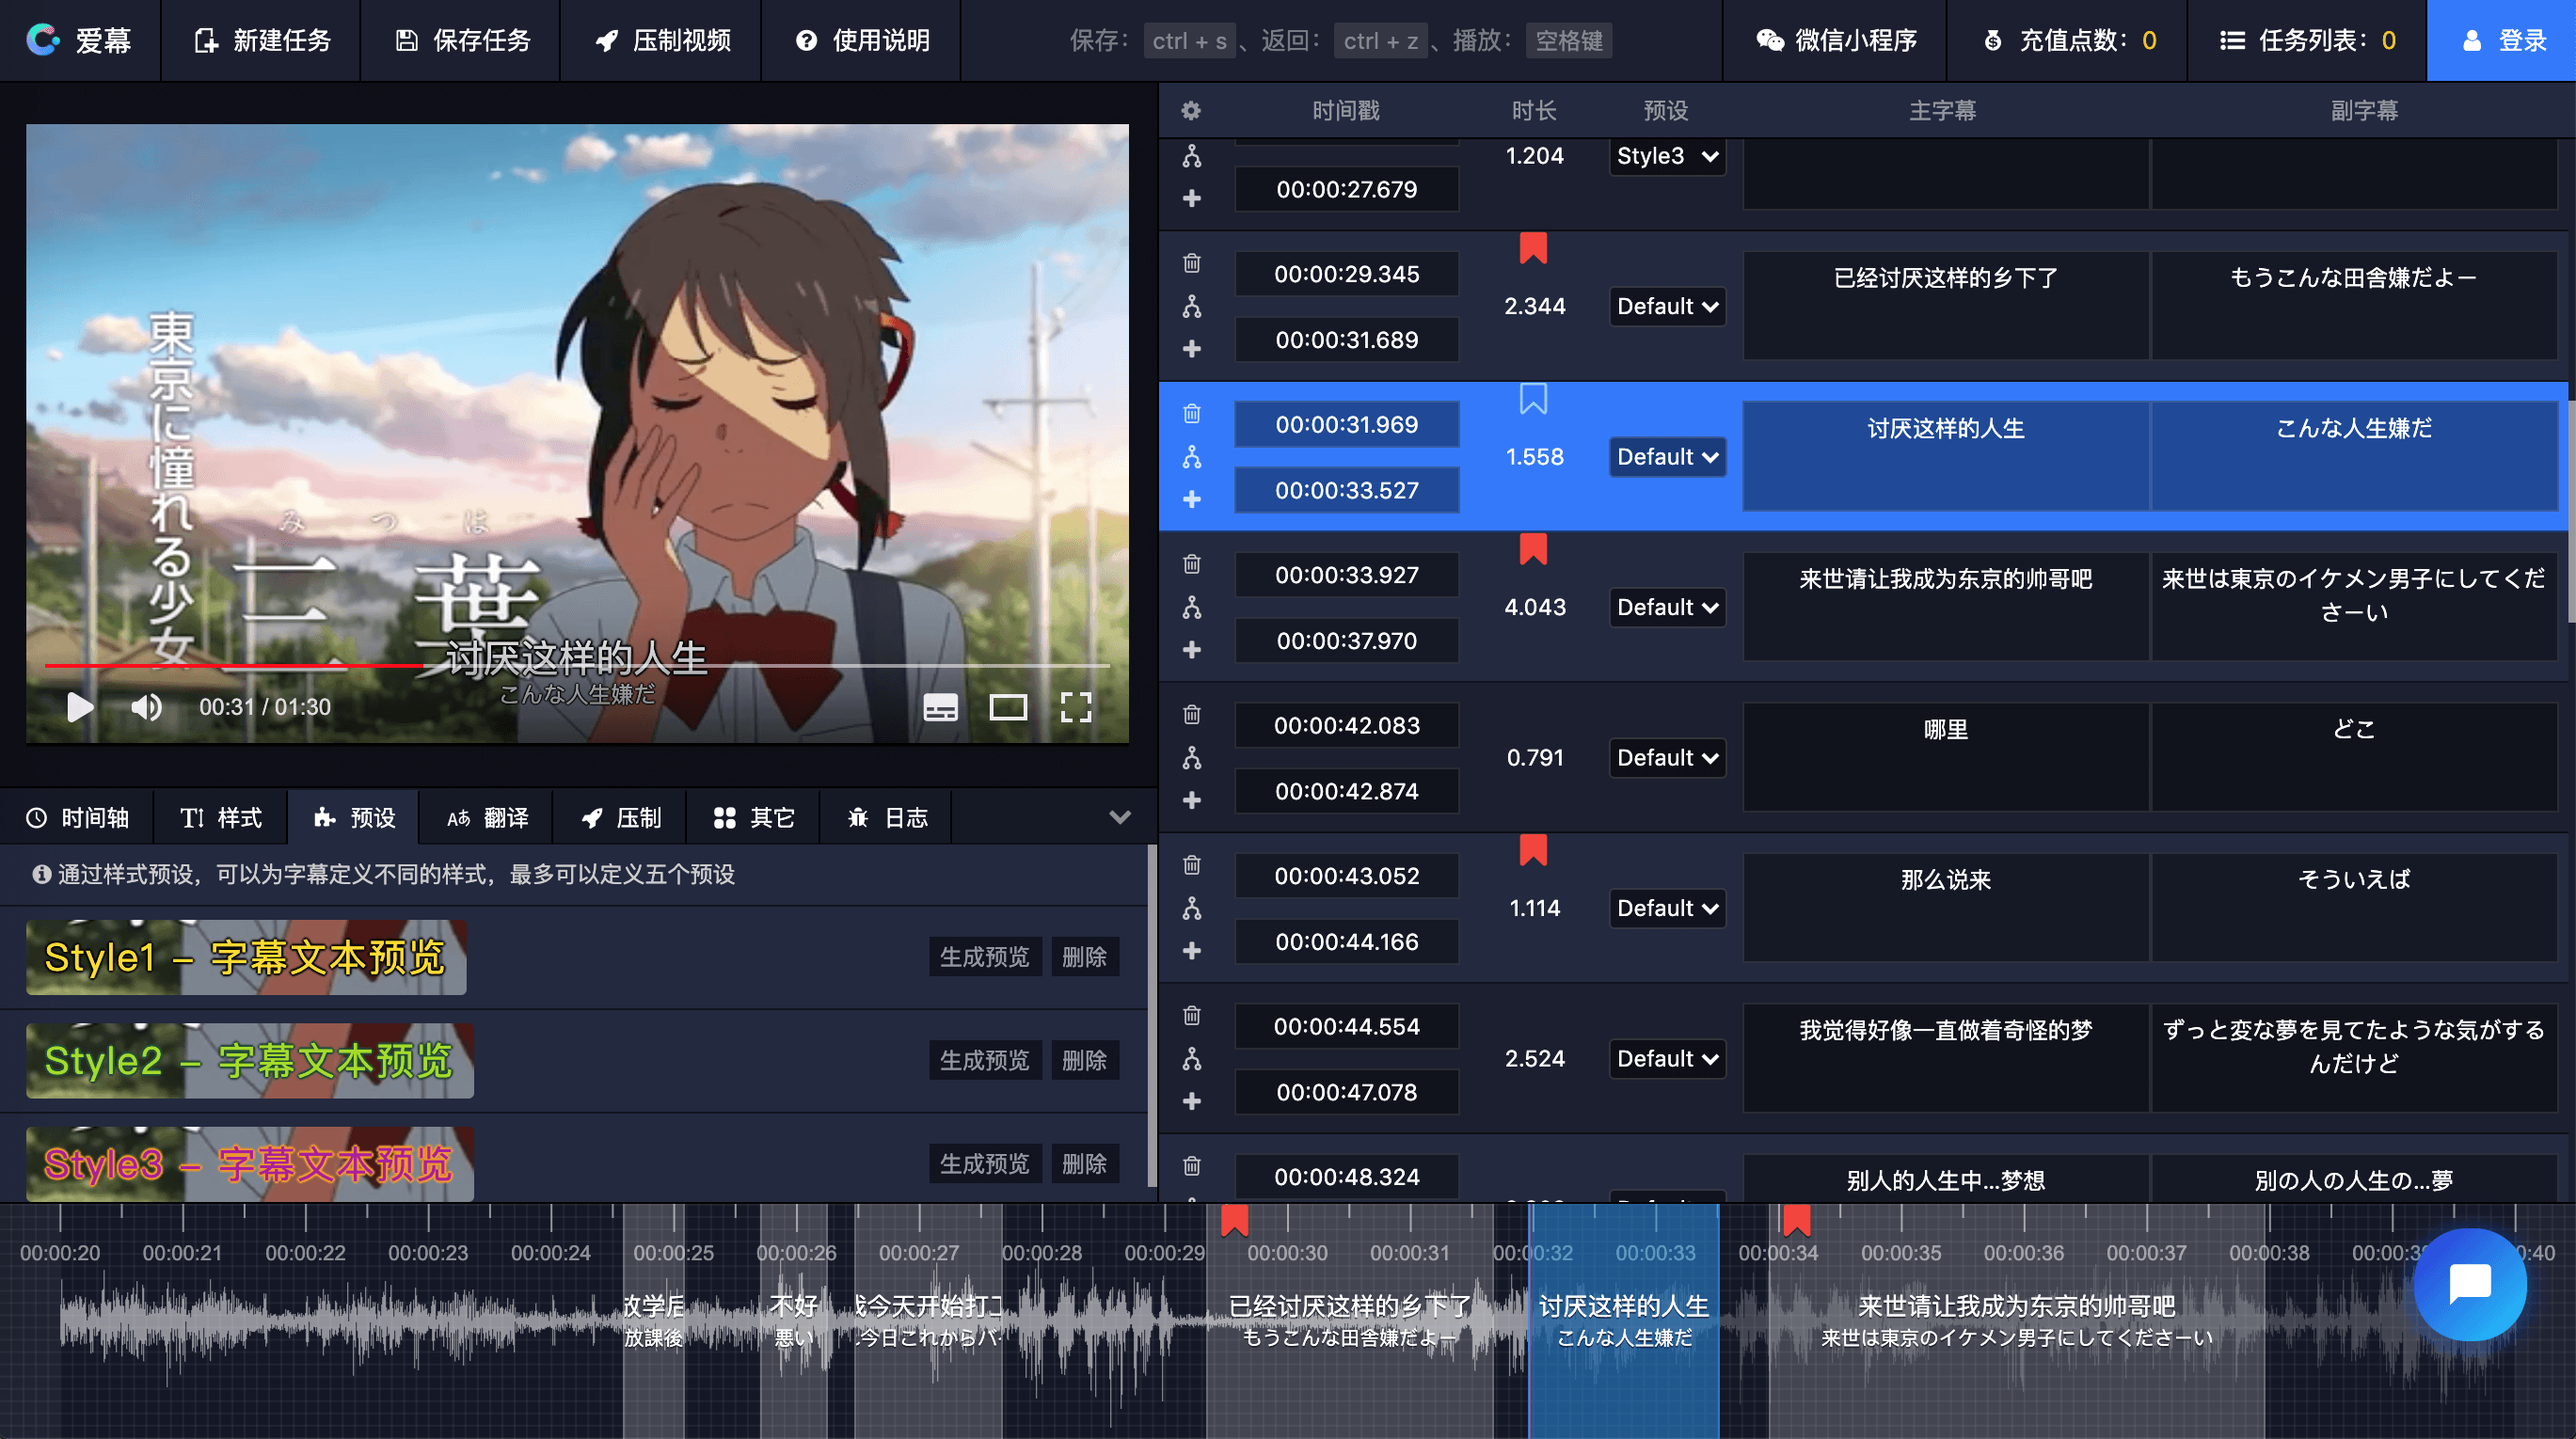Click 生成预览 for Style1
Image resolution: width=2576 pixels, height=1439 pixels.
coord(984,957)
